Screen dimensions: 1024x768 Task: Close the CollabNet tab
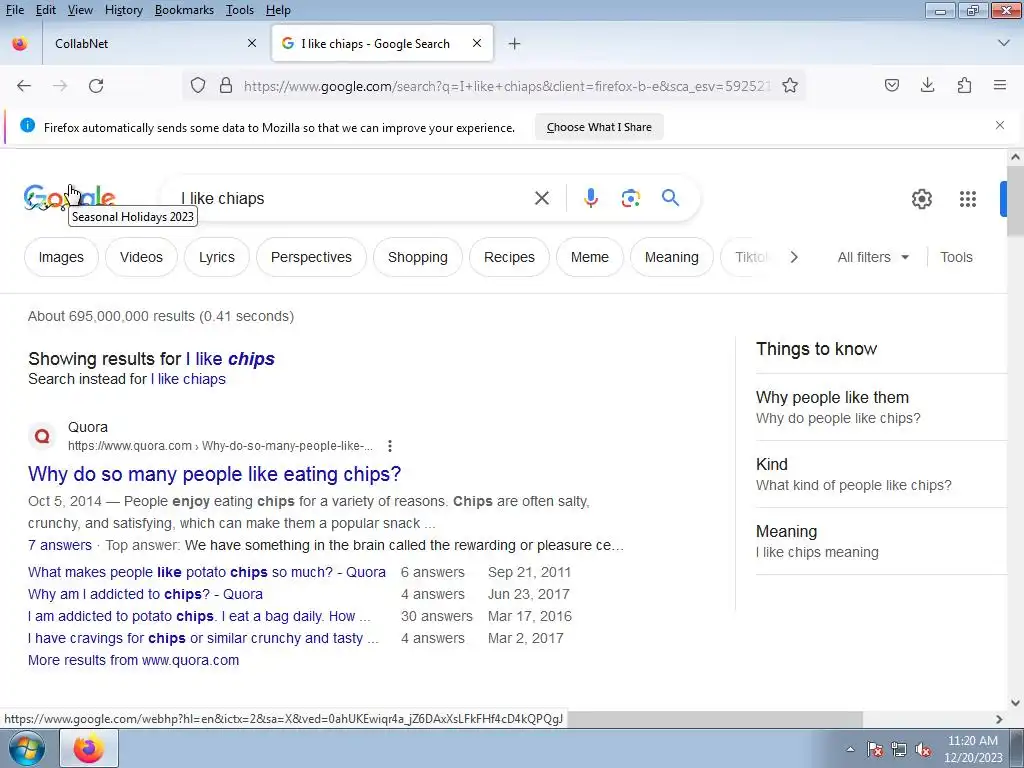(x=252, y=44)
